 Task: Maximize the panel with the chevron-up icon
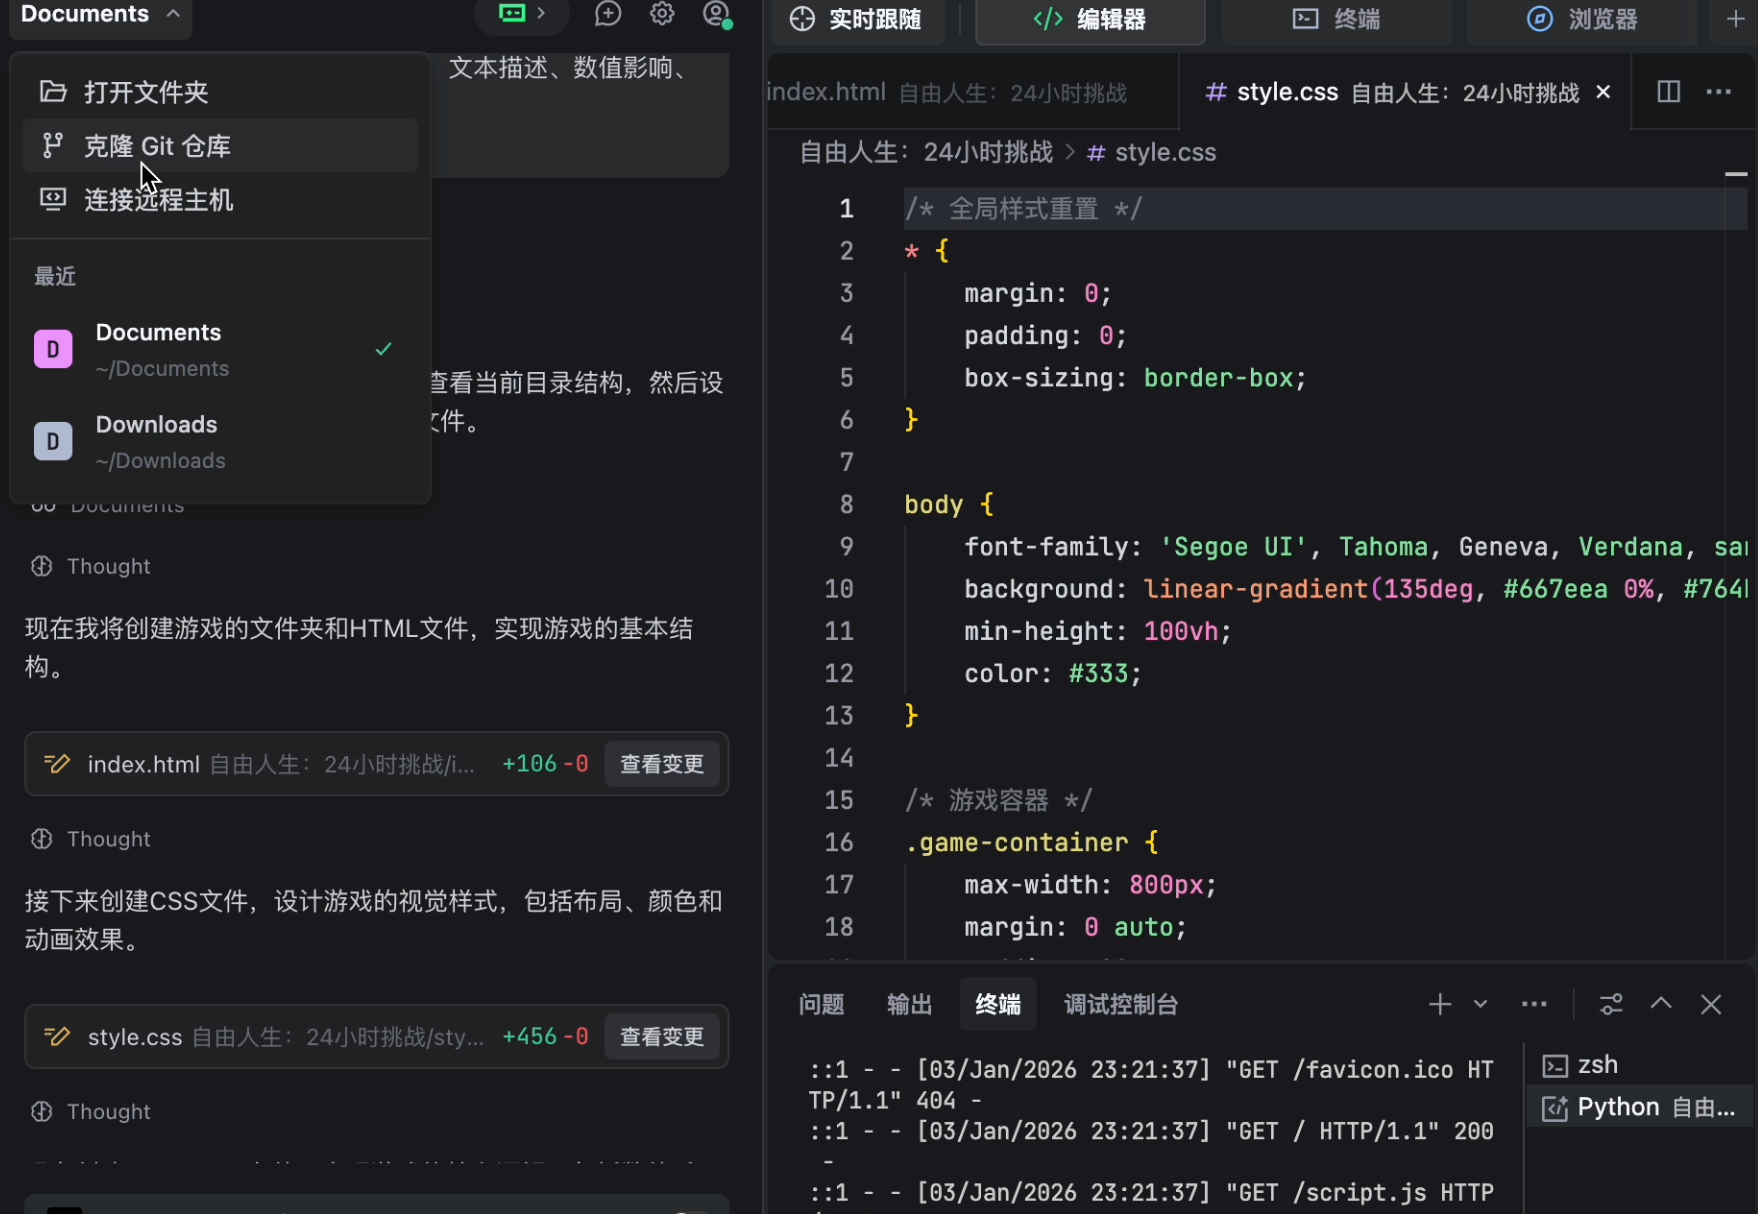point(1661,1004)
